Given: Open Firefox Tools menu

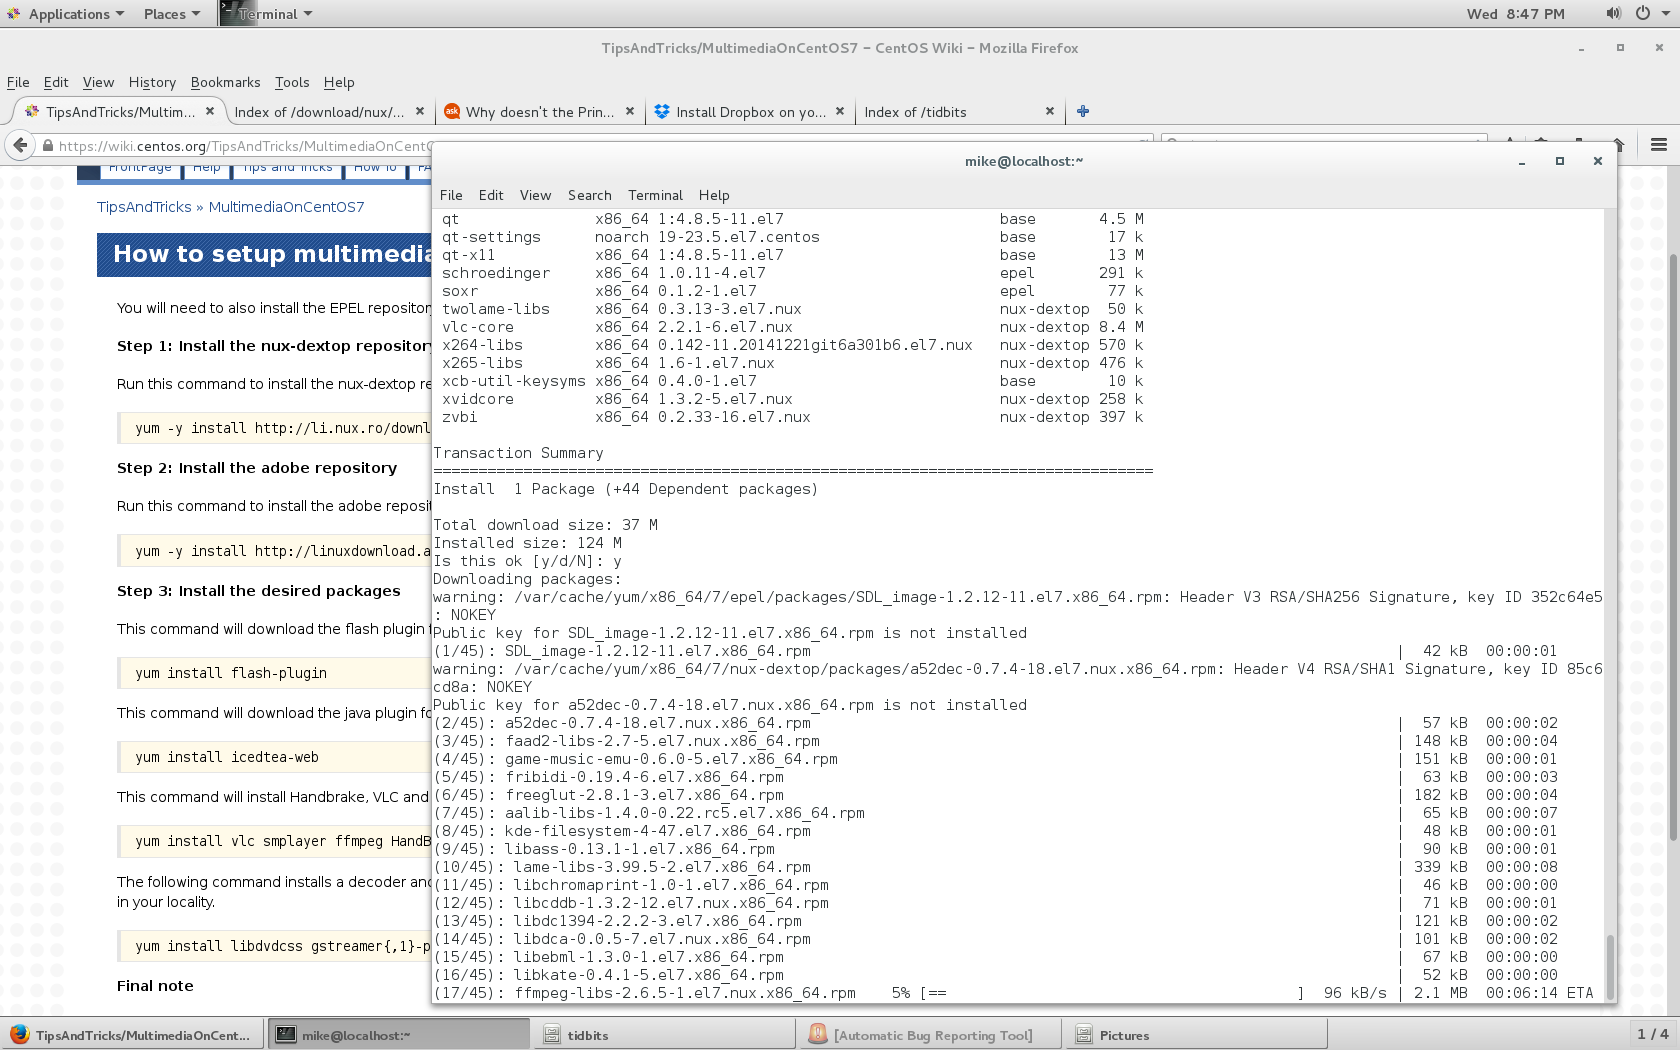Looking at the screenshot, I should pyautogui.click(x=292, y=82).
